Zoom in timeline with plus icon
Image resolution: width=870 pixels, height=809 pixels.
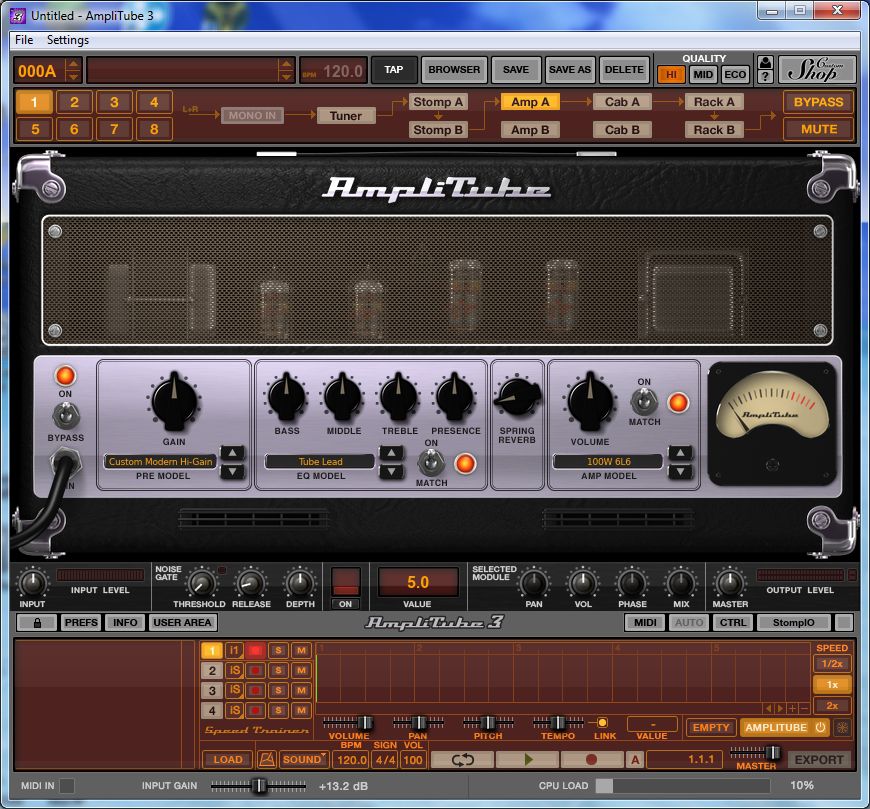coord(792,709)
